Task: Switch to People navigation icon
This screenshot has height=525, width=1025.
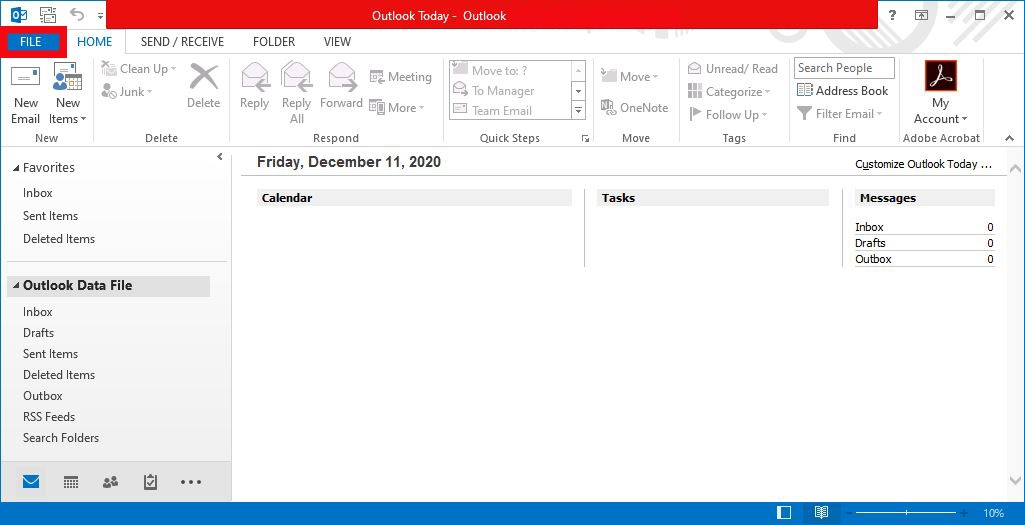Action: [110, 483]
